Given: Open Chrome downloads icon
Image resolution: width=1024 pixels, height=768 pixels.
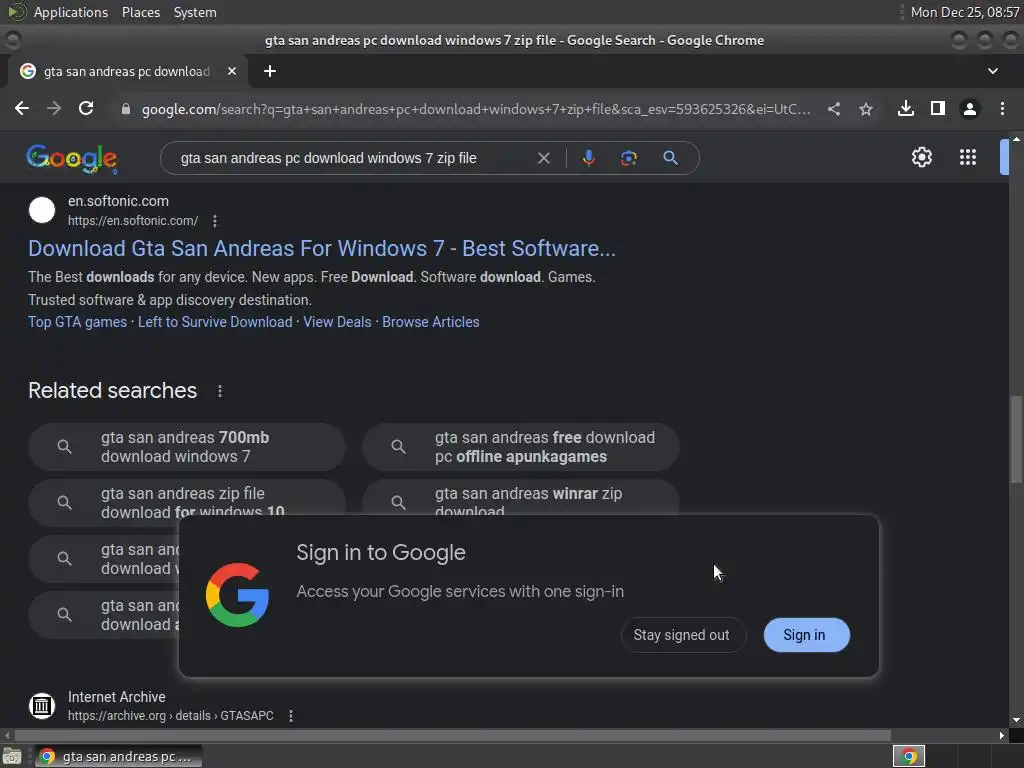Looking at the screenshot, I should 906,108.
